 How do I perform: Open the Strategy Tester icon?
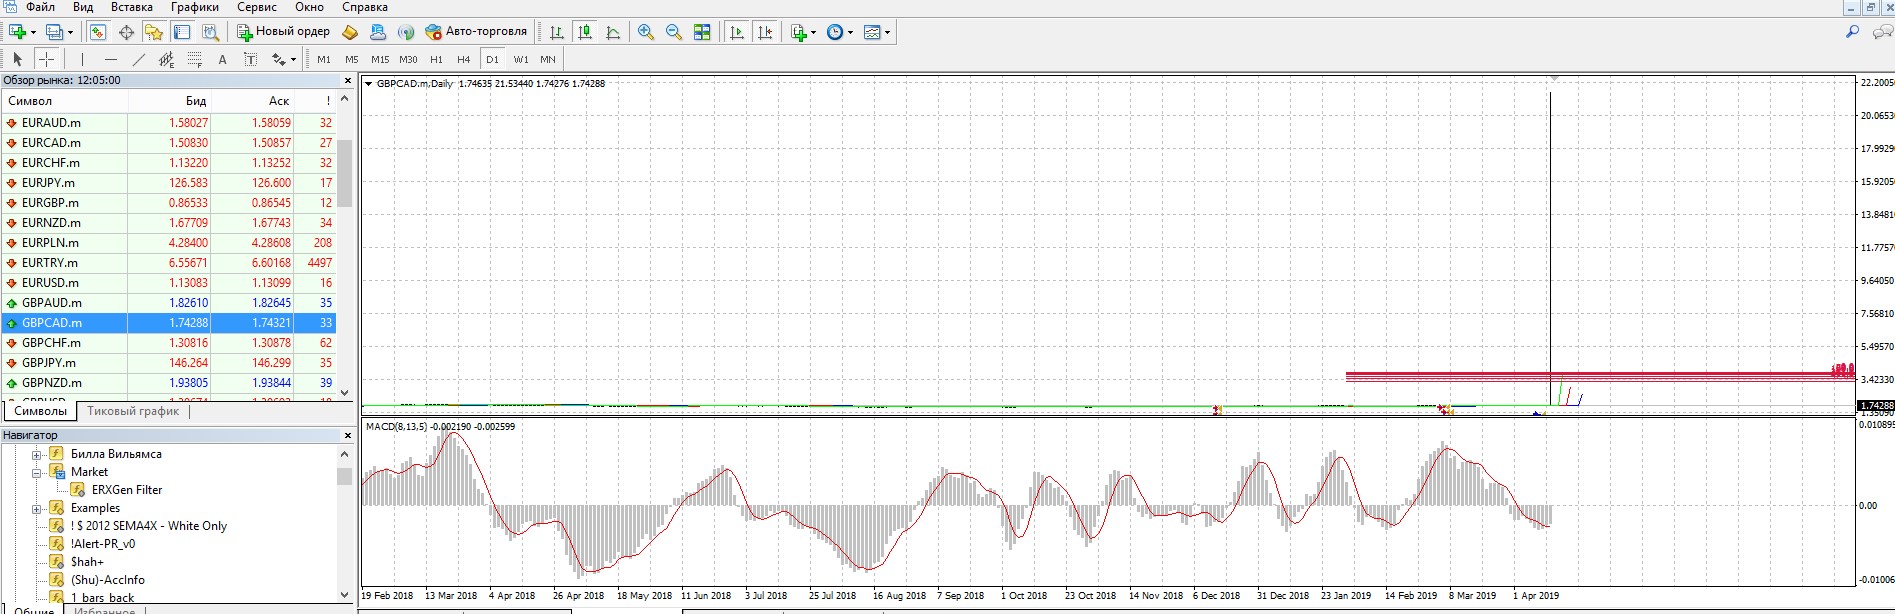[210, 32]
